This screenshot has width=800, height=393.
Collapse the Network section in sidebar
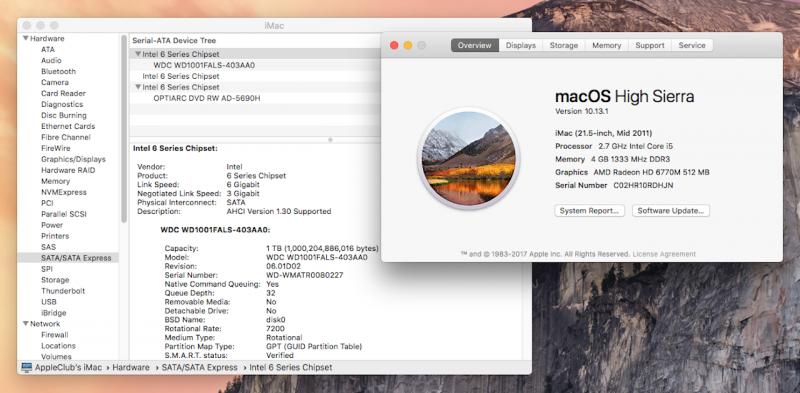click(26, 324)
